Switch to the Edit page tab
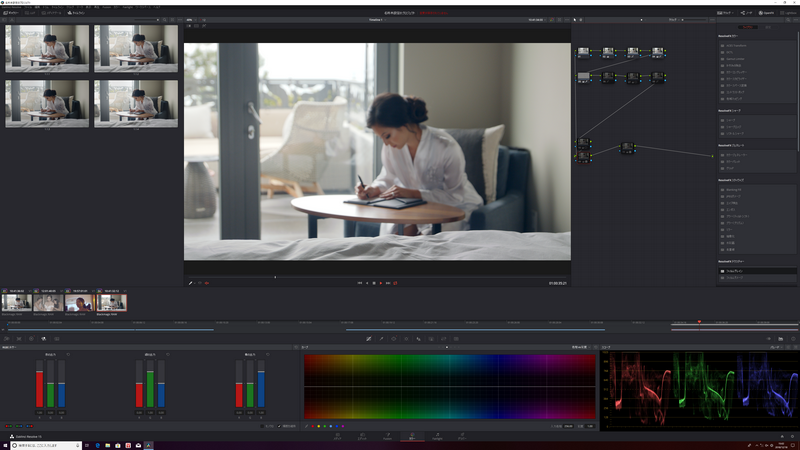 362,437
